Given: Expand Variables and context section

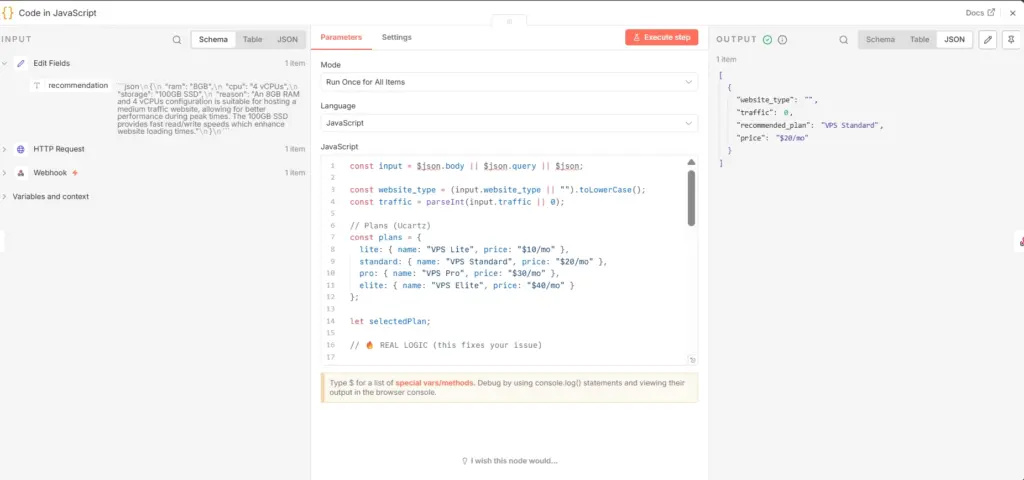Looking at the screenshot, I should tap(5, 197).
